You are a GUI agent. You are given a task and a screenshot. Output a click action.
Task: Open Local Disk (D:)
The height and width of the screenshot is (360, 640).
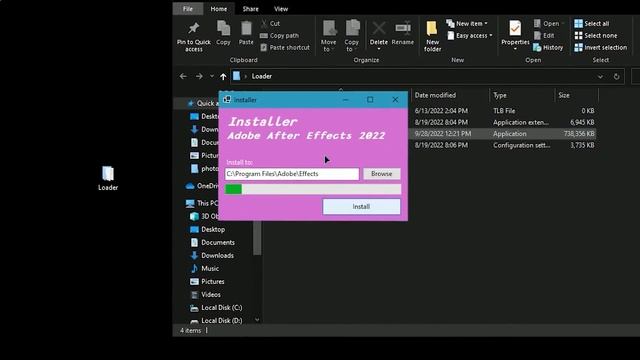[221, 320]
